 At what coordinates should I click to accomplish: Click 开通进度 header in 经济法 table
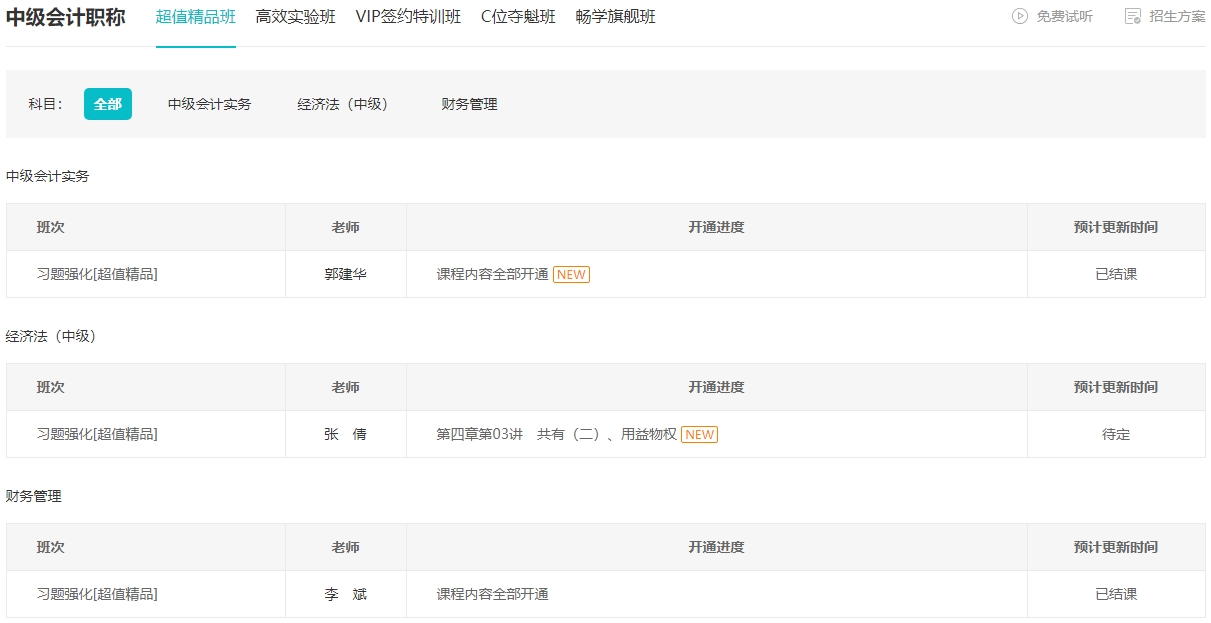pos(716,387)
